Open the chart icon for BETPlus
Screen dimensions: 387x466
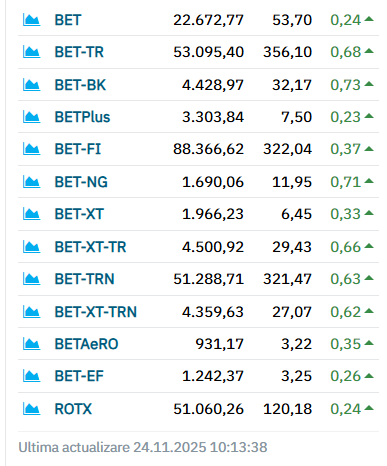point(31,117)
